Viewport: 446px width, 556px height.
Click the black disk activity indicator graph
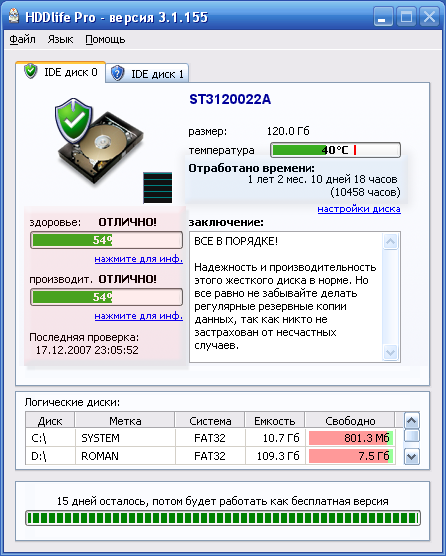tap(157, 188)
